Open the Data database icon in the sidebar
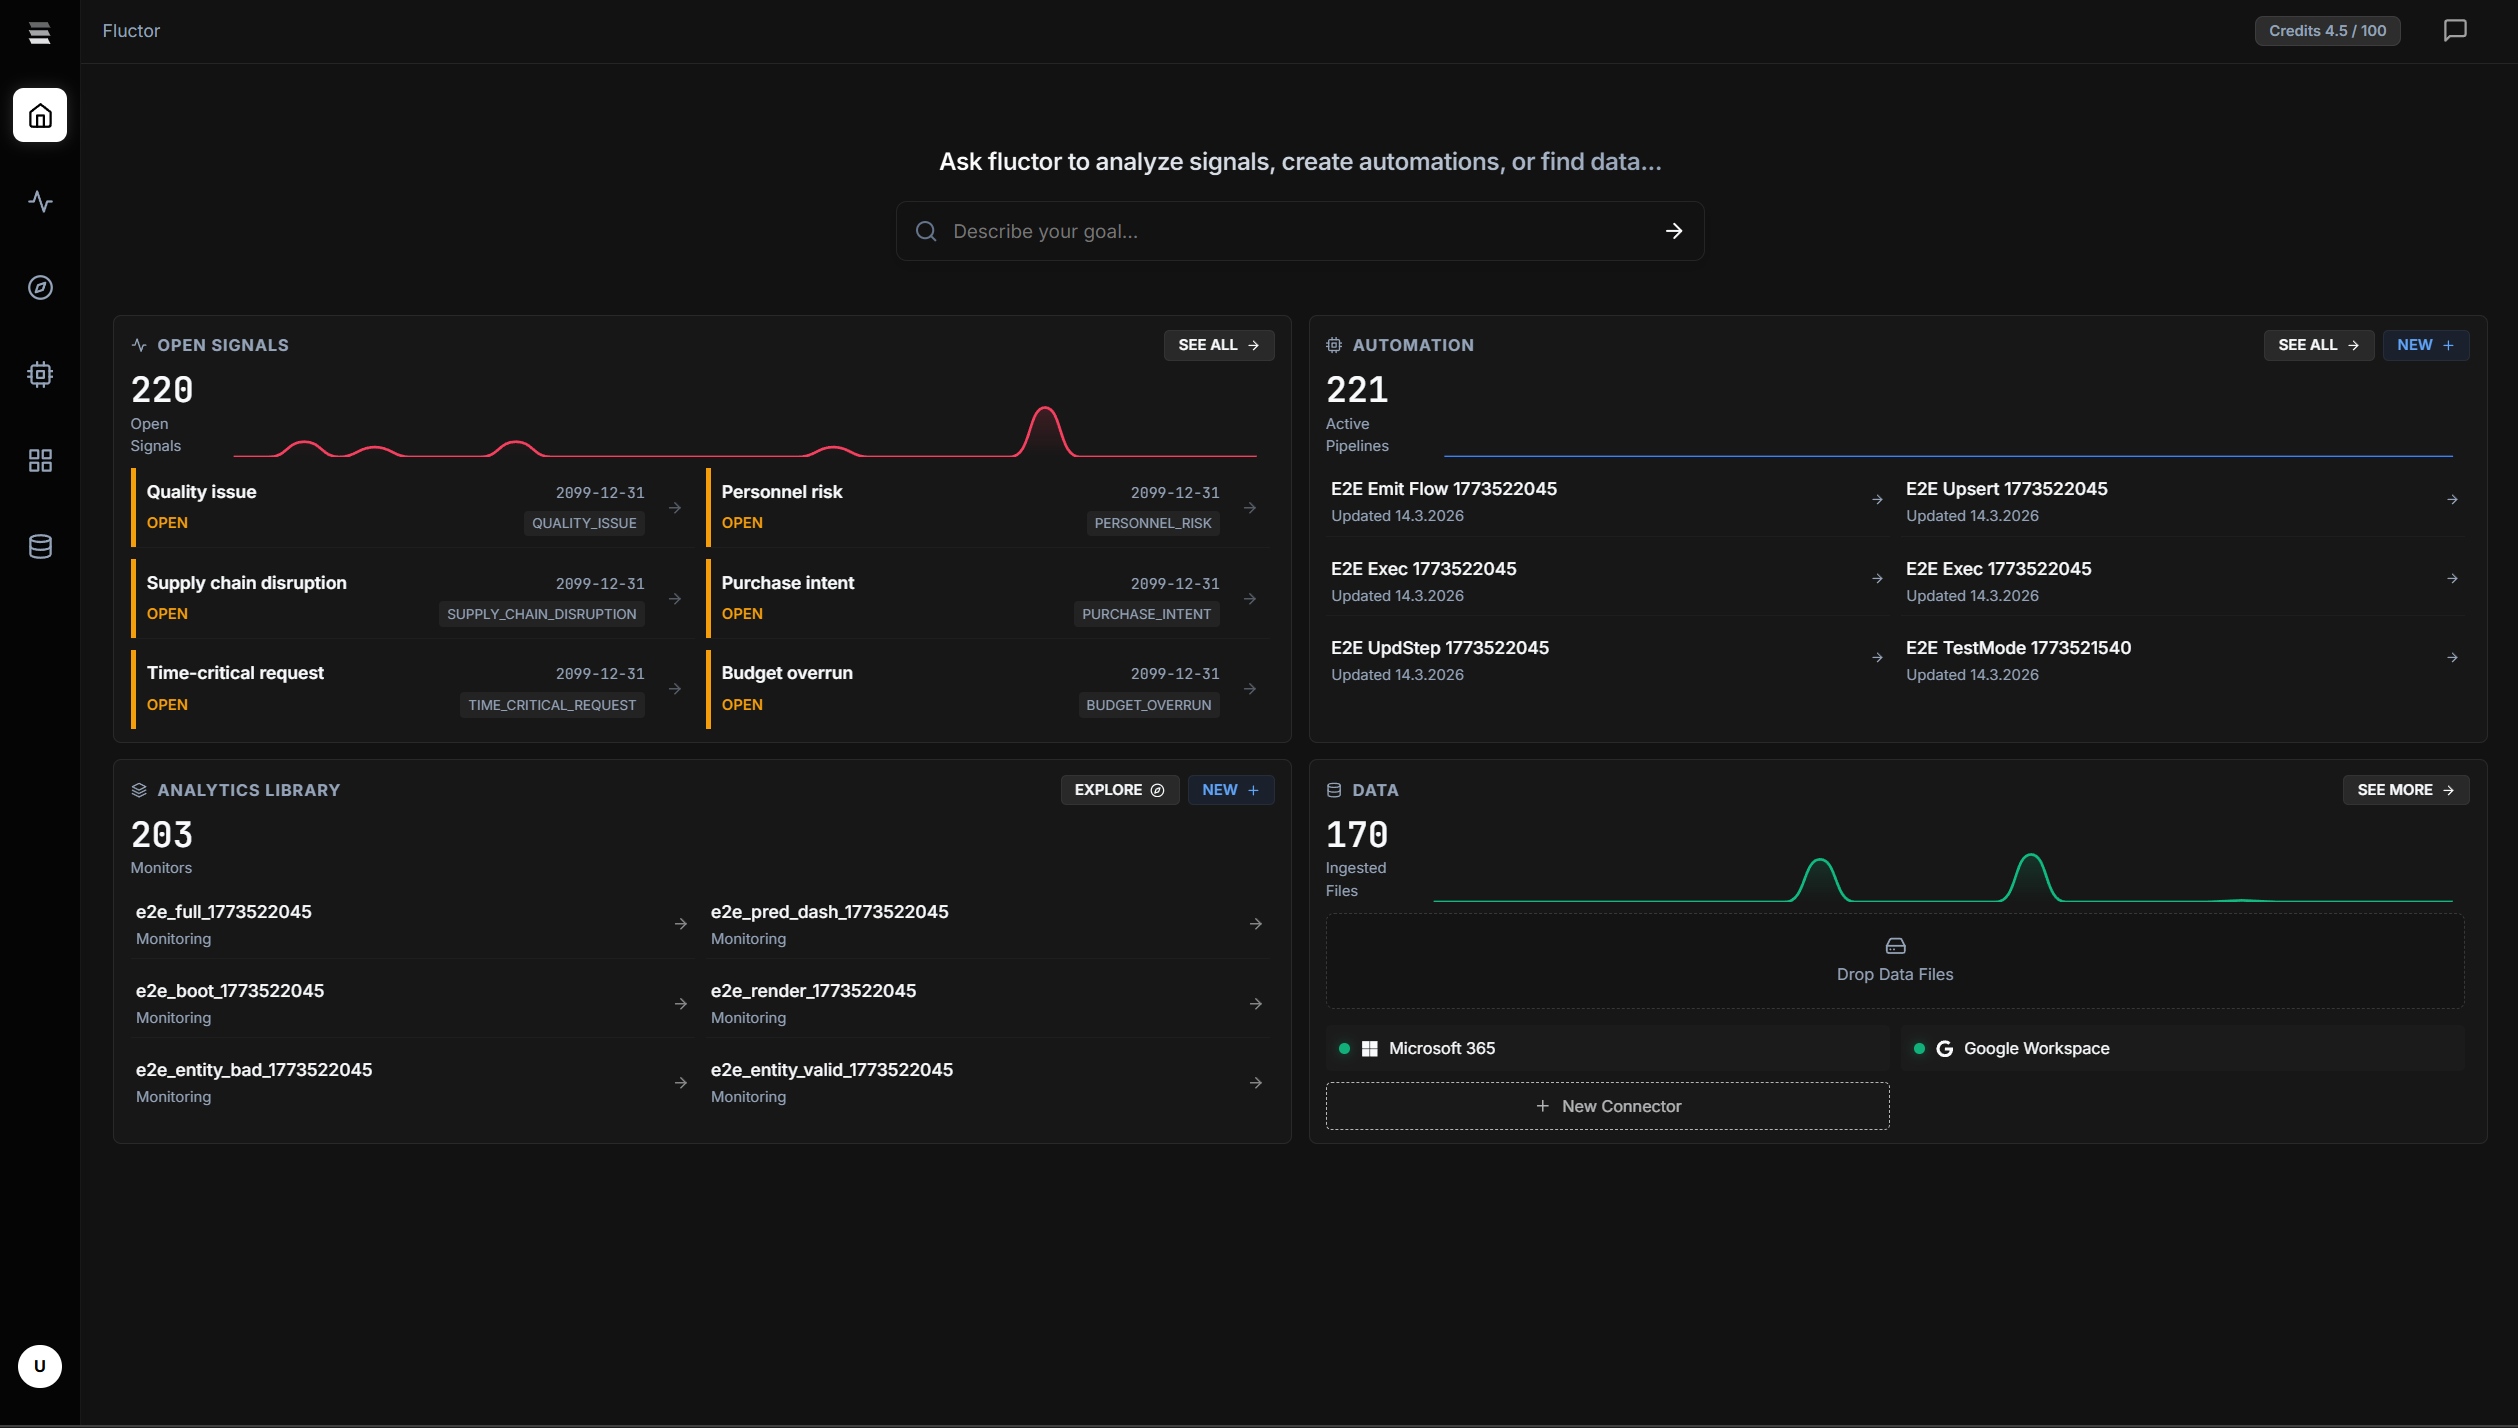The image size is (2518, 1428). (40, 546)
